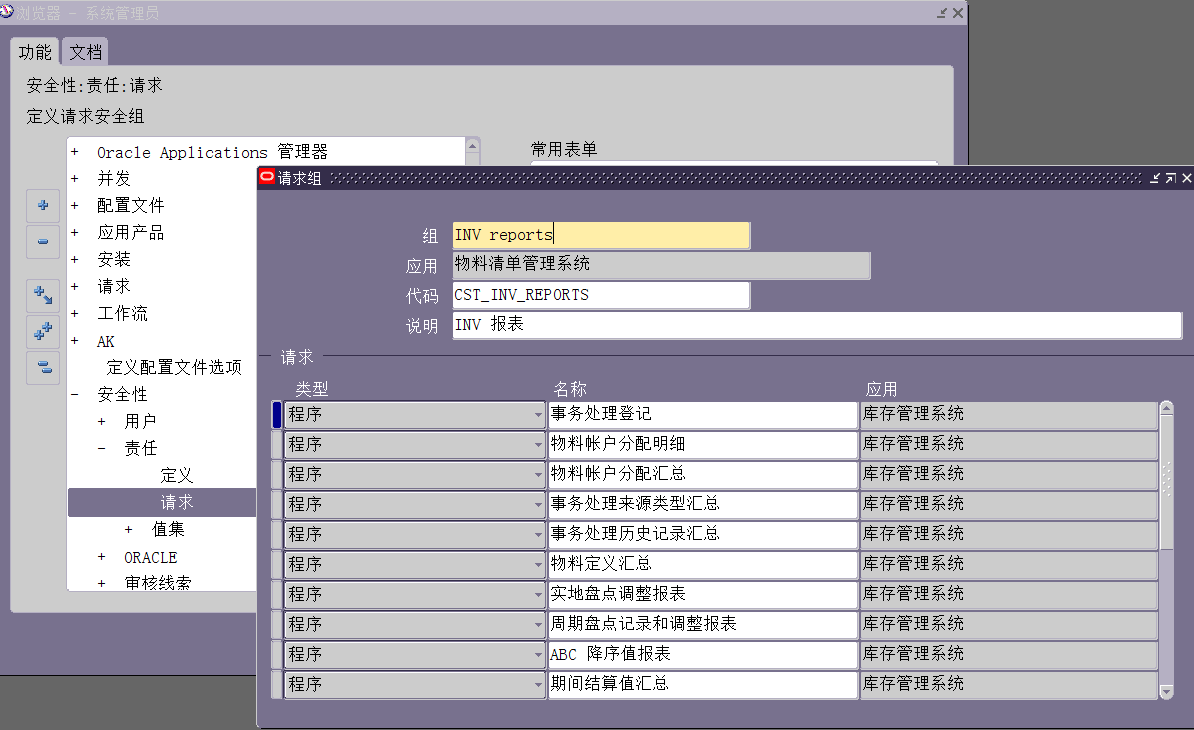Collapse the 责任 tree node
Image resolution: width=1194 pixels, height=730 pixels.
tap(101, 448)
